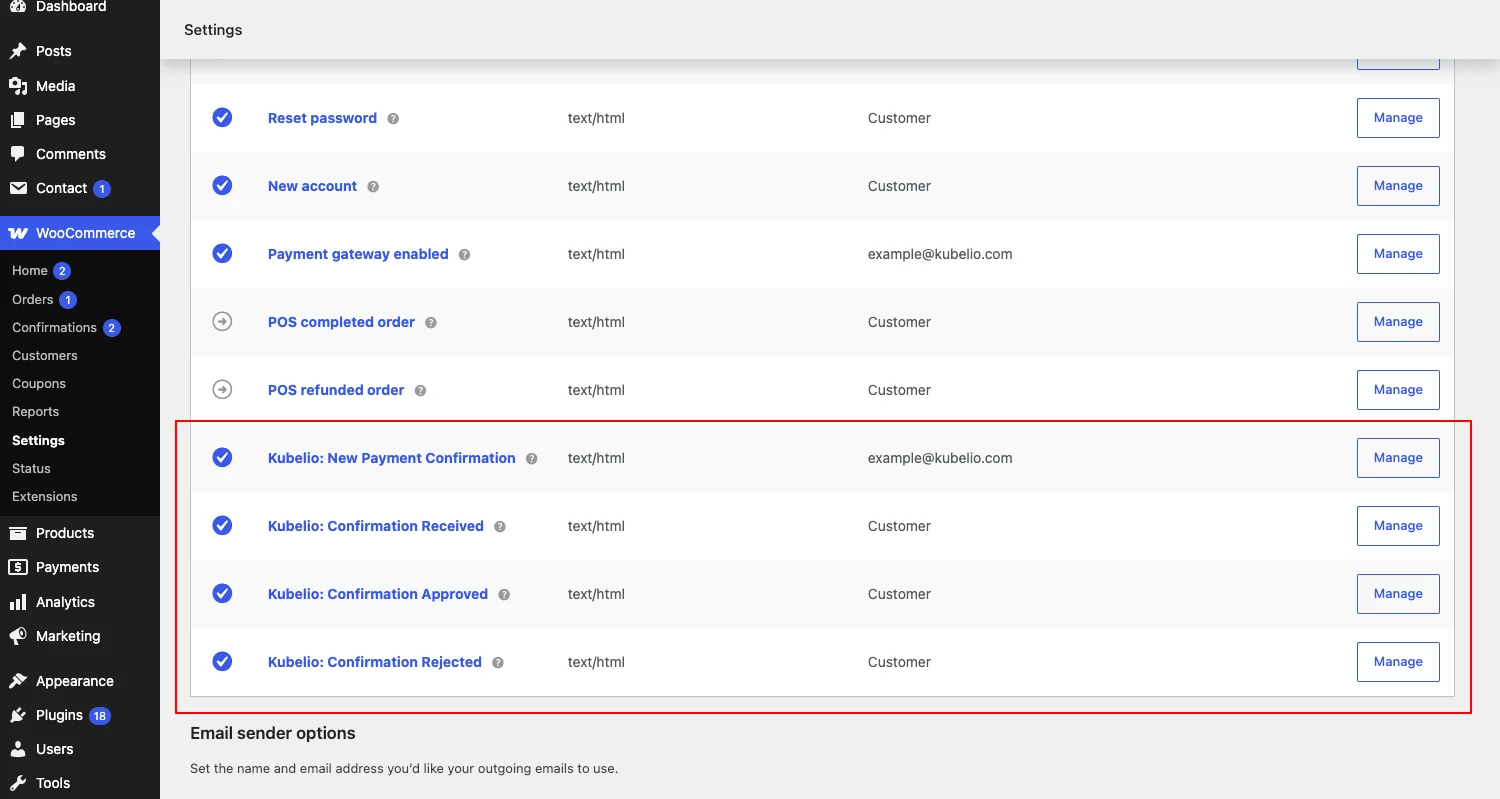
Task: Toggle checkmark for Kubelio: Confirmation Approved
Action: coord(222,593)
